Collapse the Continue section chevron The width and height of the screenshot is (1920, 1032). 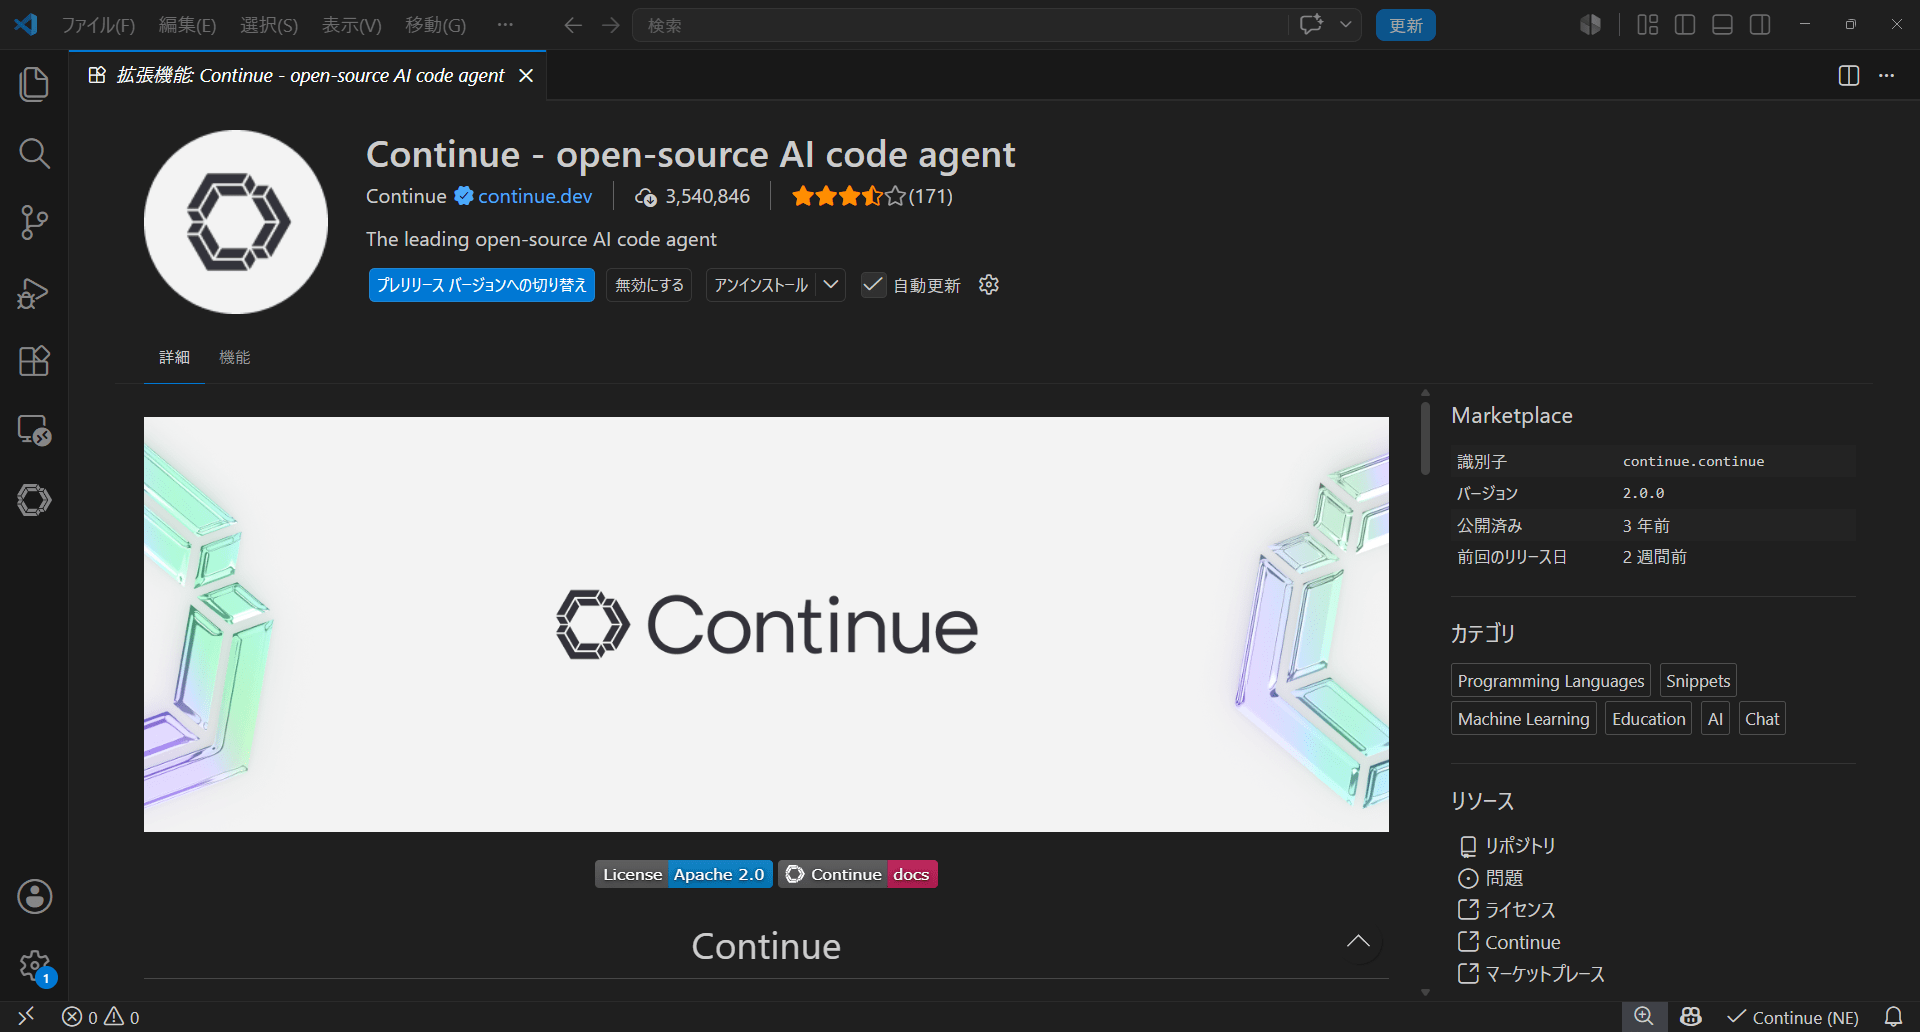point(1358,941)
